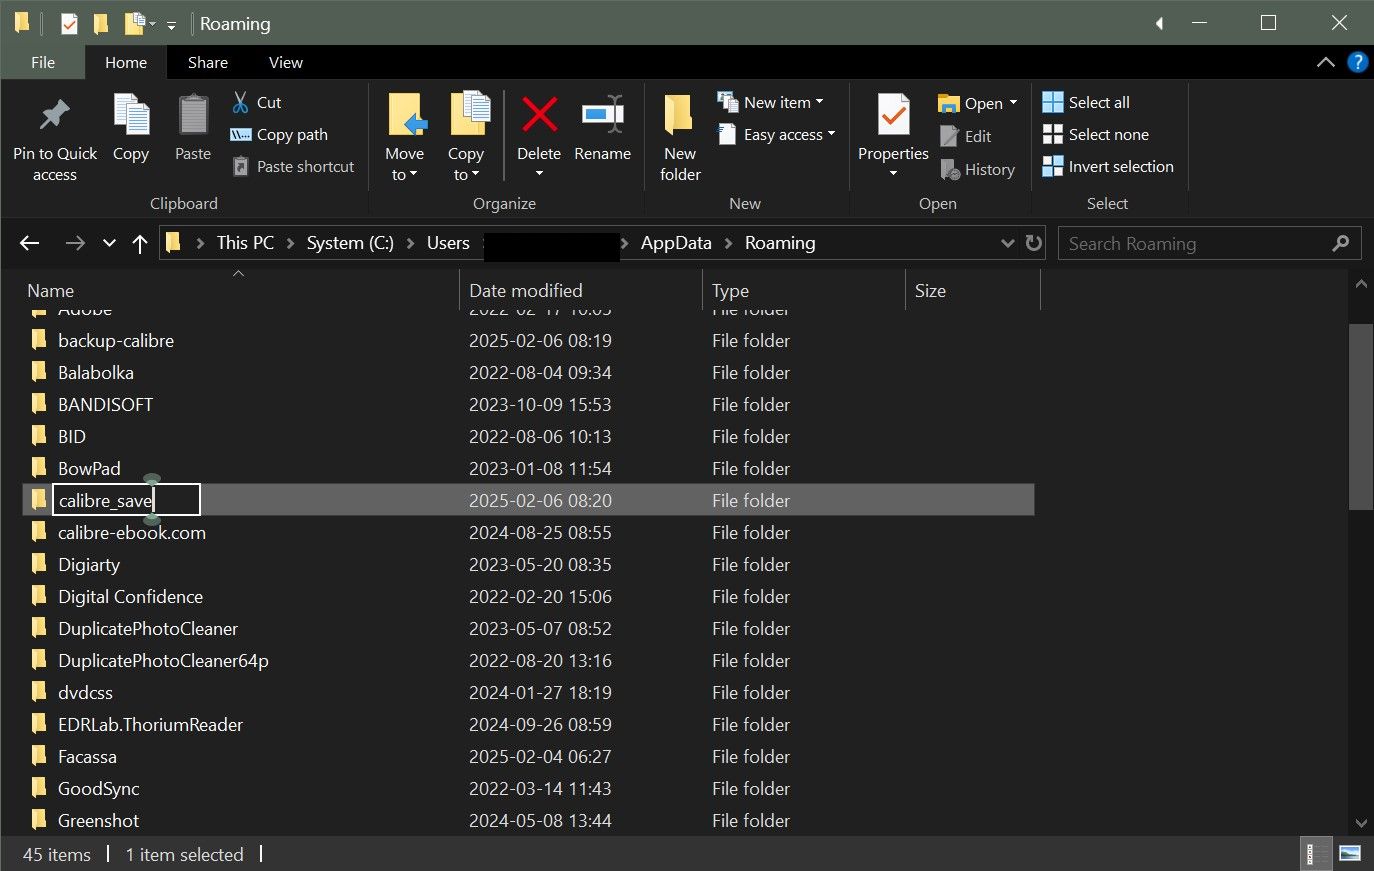The width and height of the screenshot is (1374, 871).
Task: Click Pin to Quick access icon
Action: (x=55, y=116)
